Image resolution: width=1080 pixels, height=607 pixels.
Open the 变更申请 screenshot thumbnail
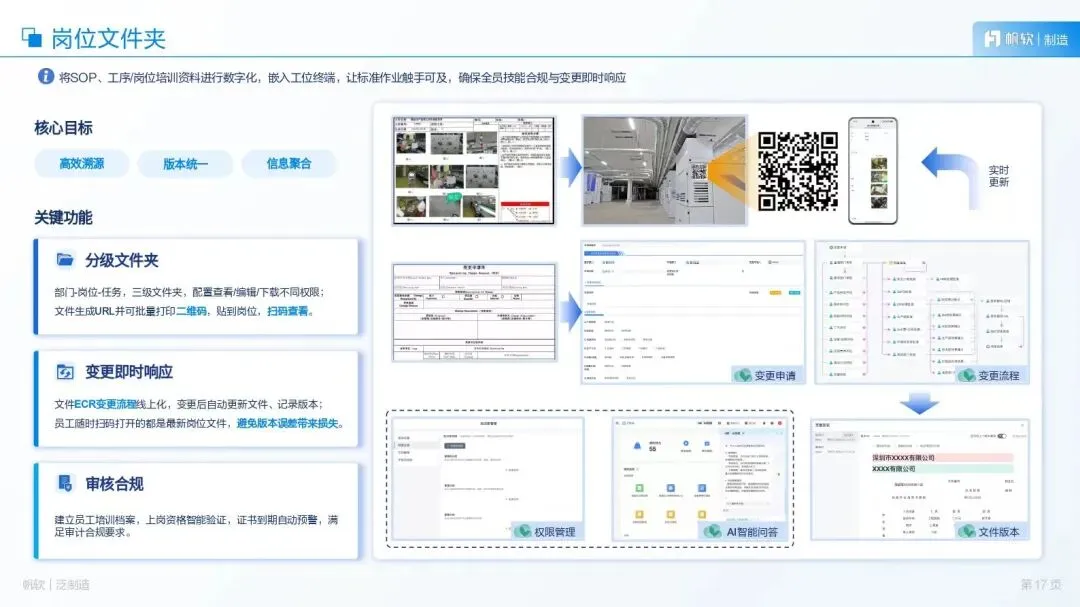tap(693, 311)
